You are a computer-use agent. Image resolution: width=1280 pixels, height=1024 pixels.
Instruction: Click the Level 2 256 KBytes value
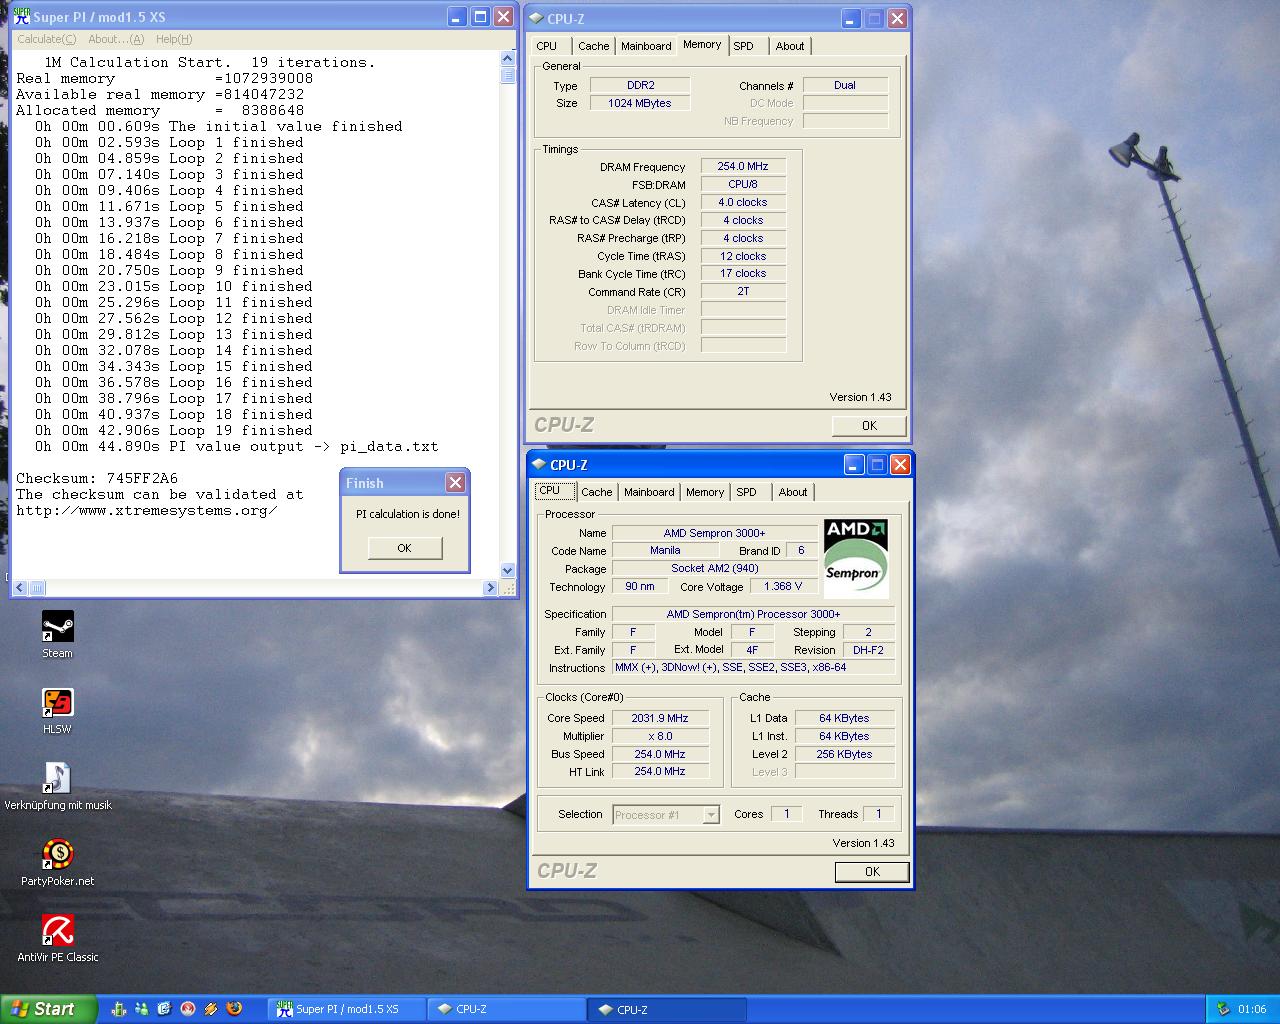(x=844, y=754)
